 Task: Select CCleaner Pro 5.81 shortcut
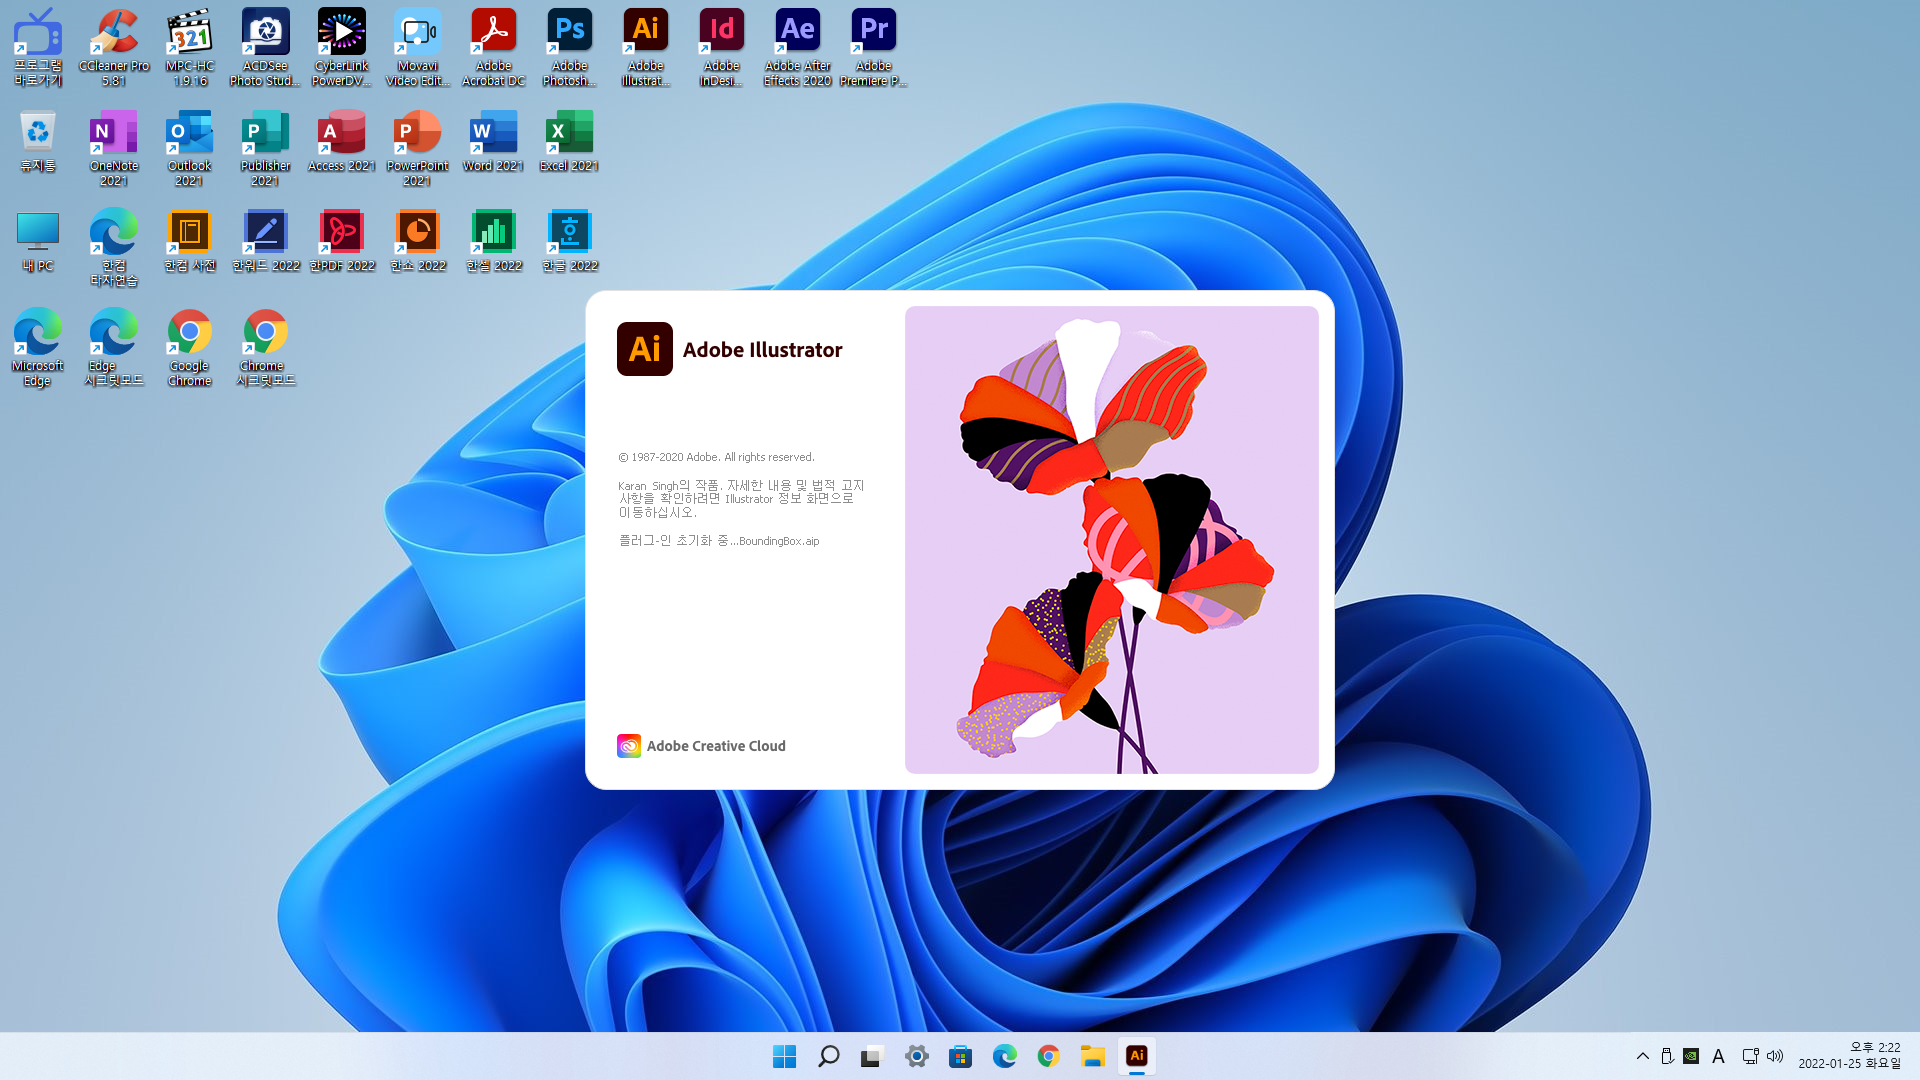[x=114, y=32]
